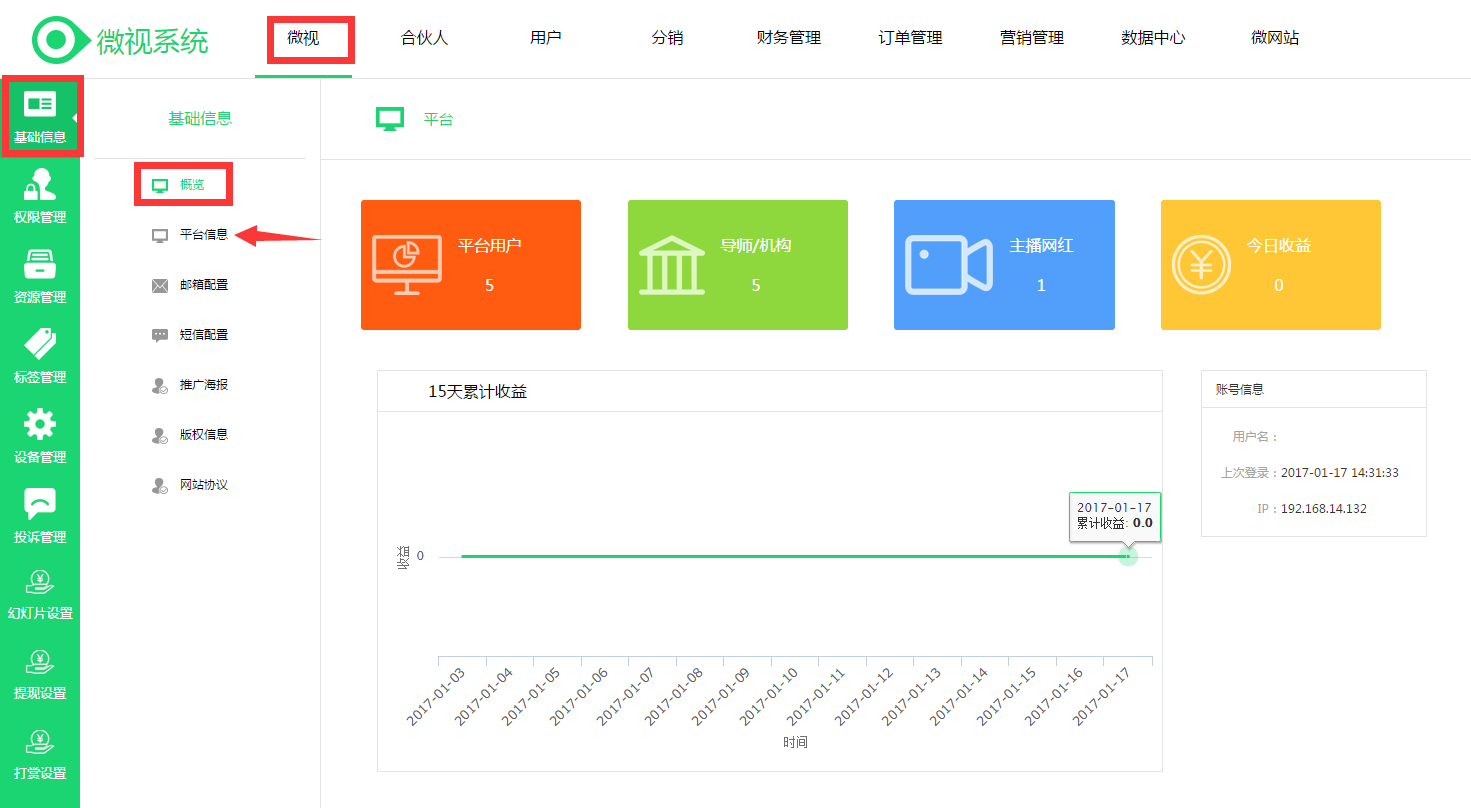Click the 2017-01-17 data point on chart
Screen dimensions: 1471x808
click(1128, 556)
